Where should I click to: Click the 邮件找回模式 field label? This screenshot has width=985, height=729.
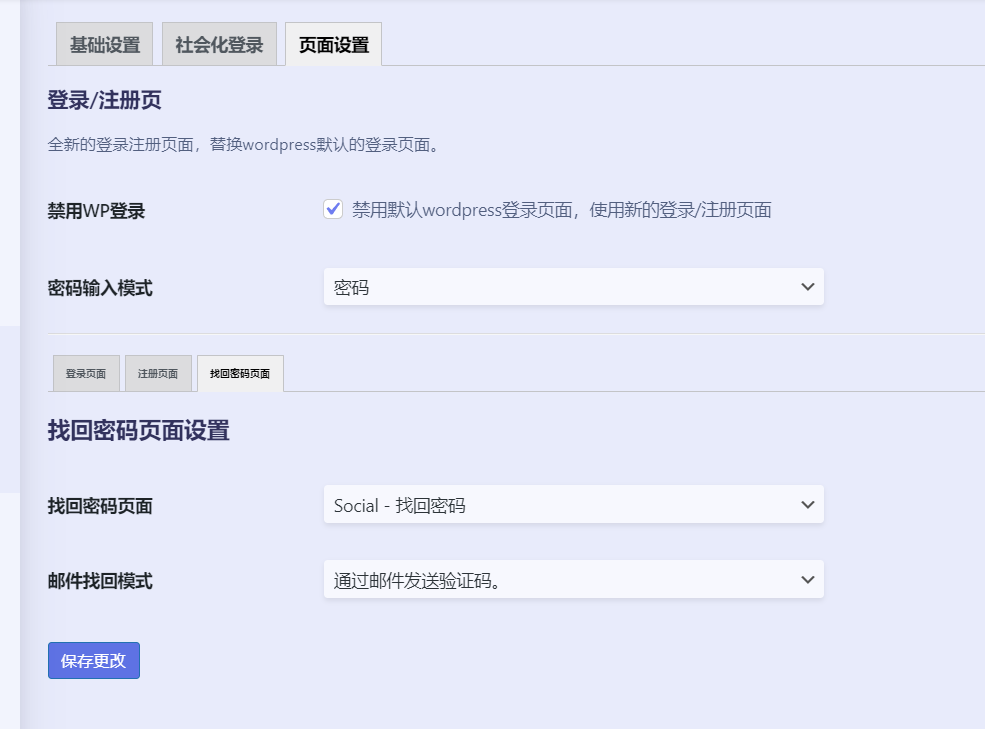click(100, 581)
